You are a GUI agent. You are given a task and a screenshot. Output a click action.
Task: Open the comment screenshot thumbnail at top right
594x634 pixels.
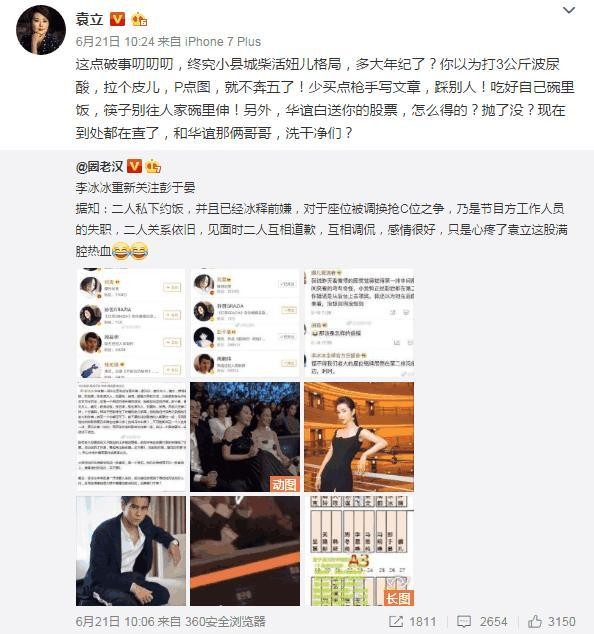359,323
